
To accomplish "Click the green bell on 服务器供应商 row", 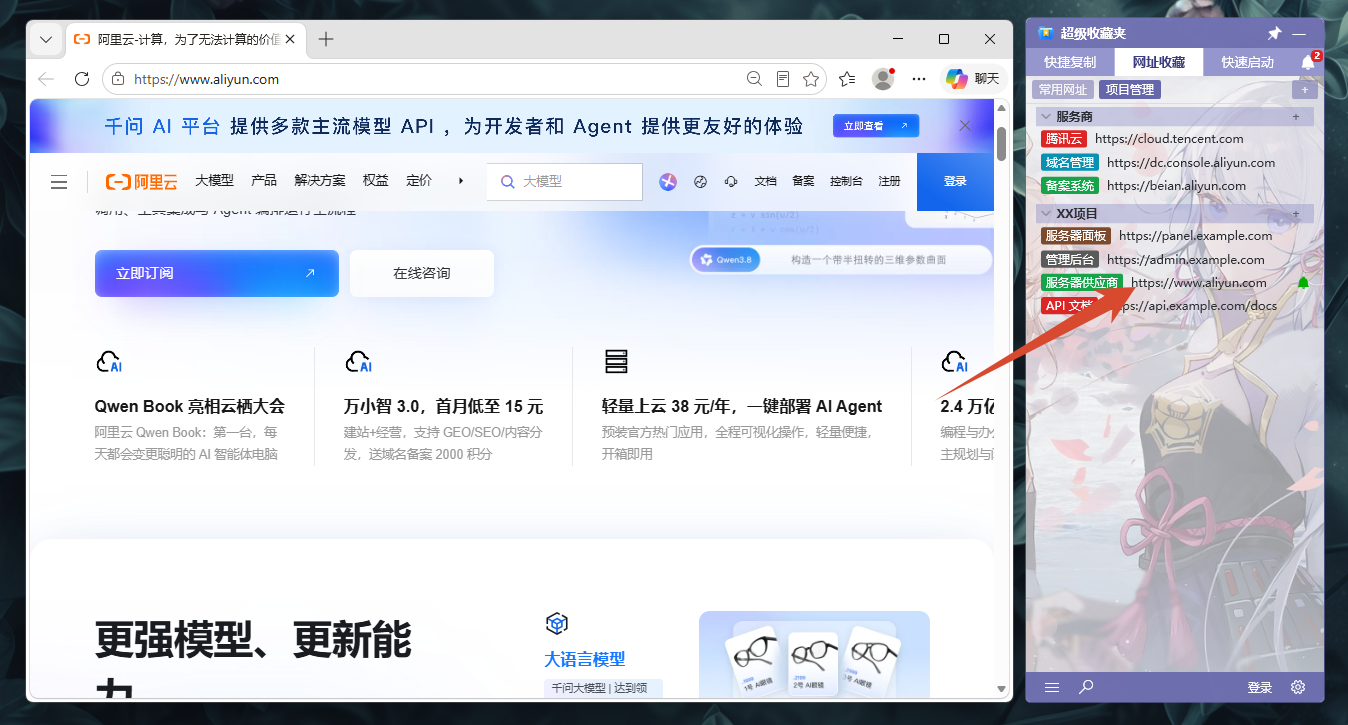I will click(1303, 283).
